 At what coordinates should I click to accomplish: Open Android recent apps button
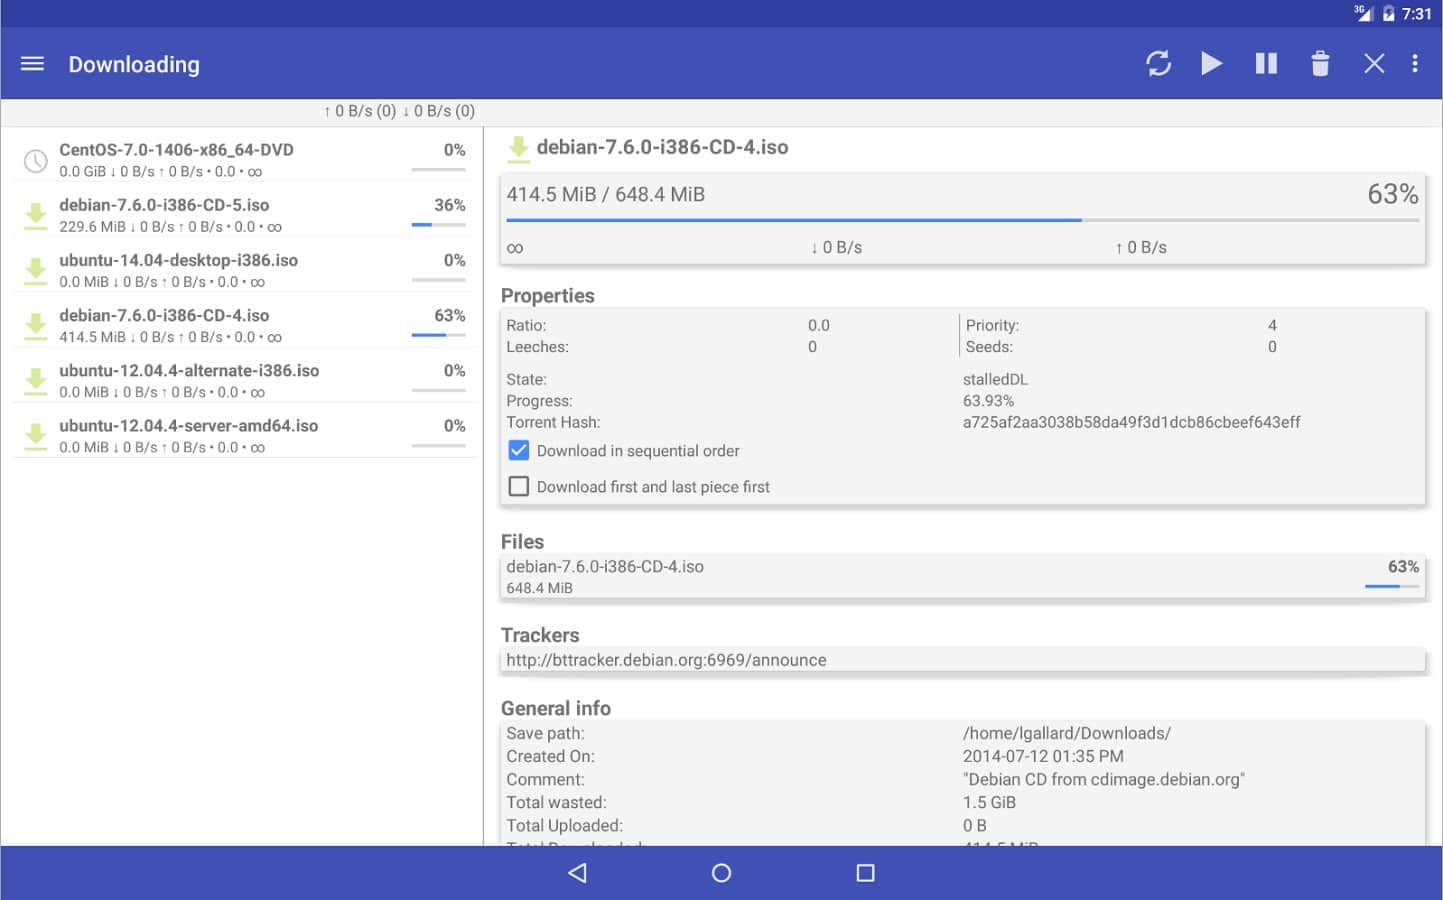click(865, 873)
